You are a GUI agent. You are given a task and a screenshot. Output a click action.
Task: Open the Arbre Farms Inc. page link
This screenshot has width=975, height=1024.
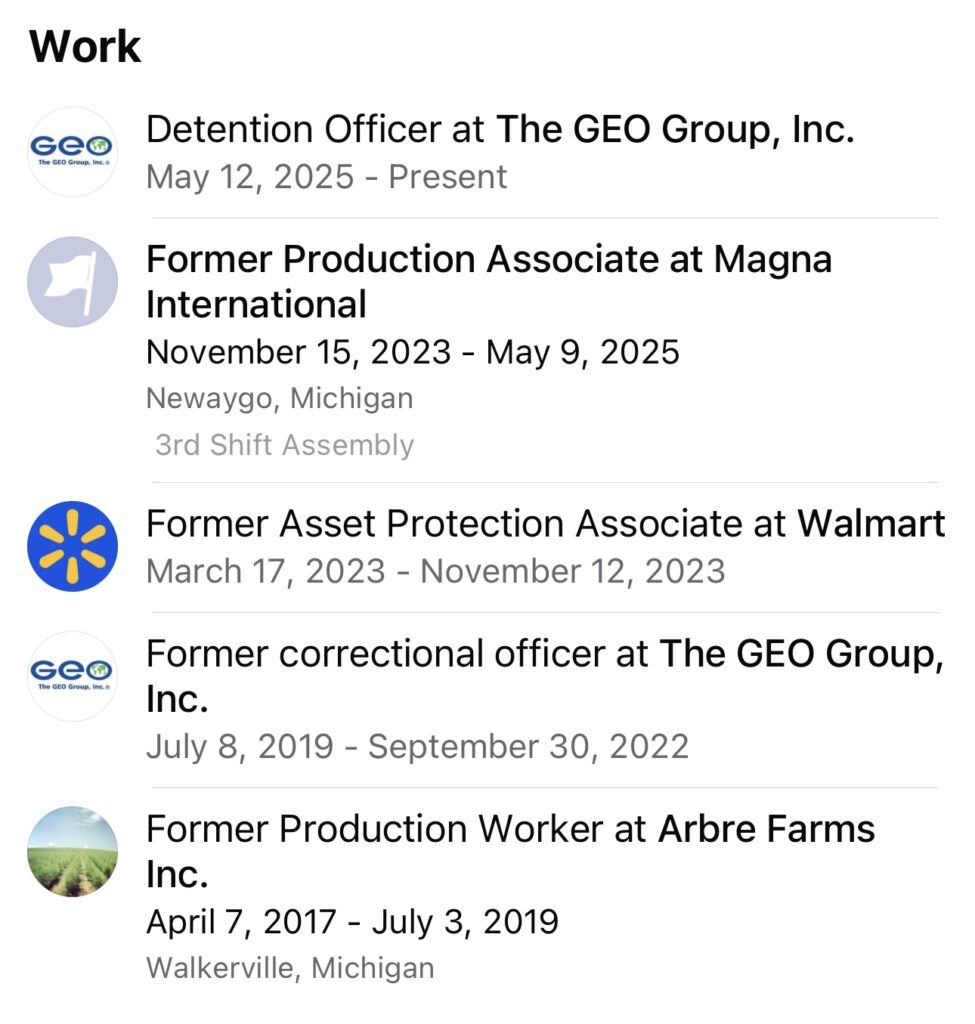765,829
